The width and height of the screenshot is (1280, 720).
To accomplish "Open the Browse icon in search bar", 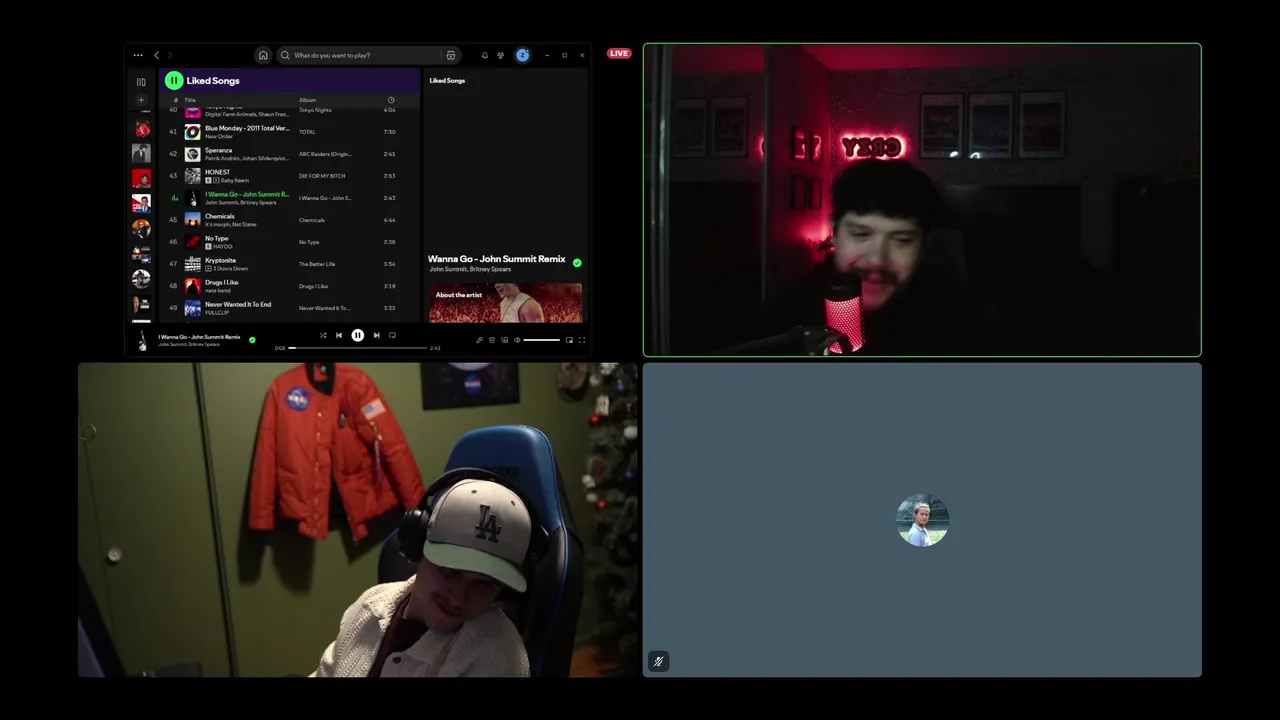I will point(451,55).
